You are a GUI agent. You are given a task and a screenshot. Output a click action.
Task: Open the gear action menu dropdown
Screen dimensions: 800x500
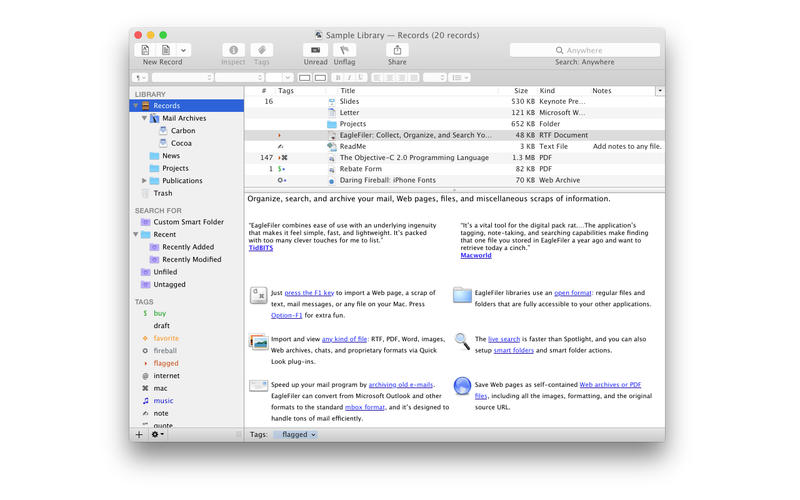point(158,435)
